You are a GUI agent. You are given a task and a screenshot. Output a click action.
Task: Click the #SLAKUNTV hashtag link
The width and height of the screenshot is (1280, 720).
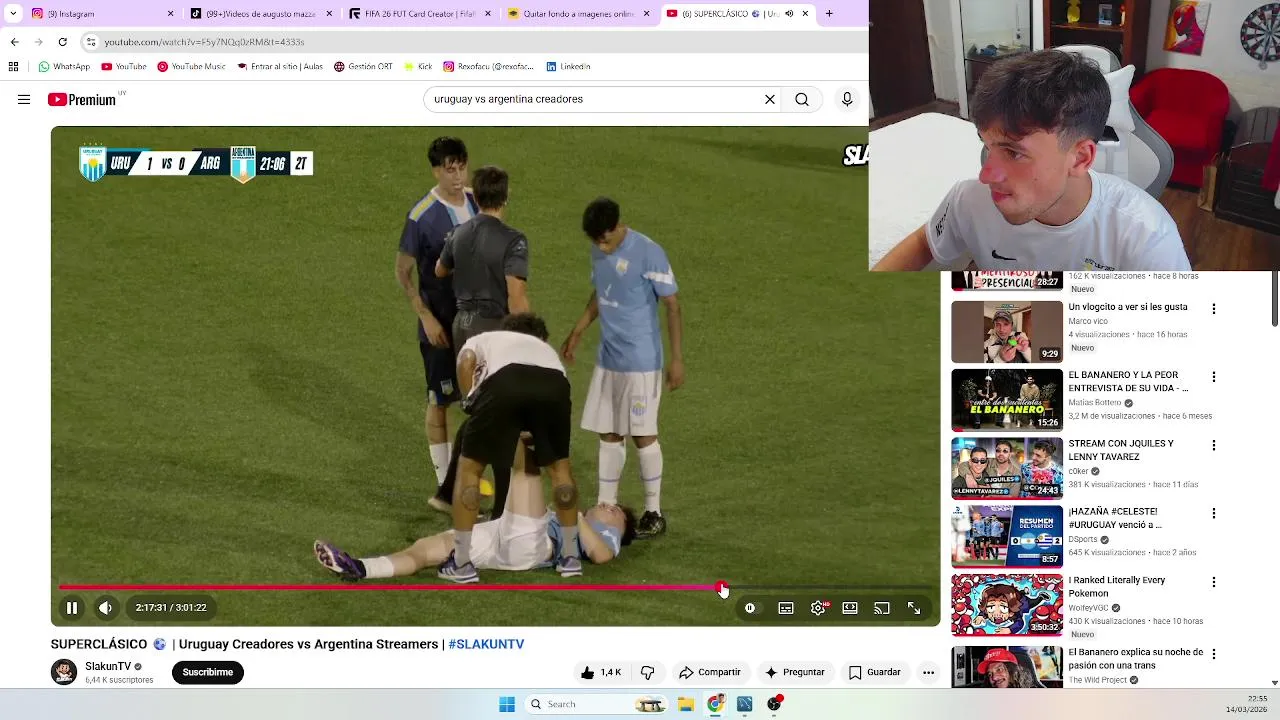coord(486,644)
